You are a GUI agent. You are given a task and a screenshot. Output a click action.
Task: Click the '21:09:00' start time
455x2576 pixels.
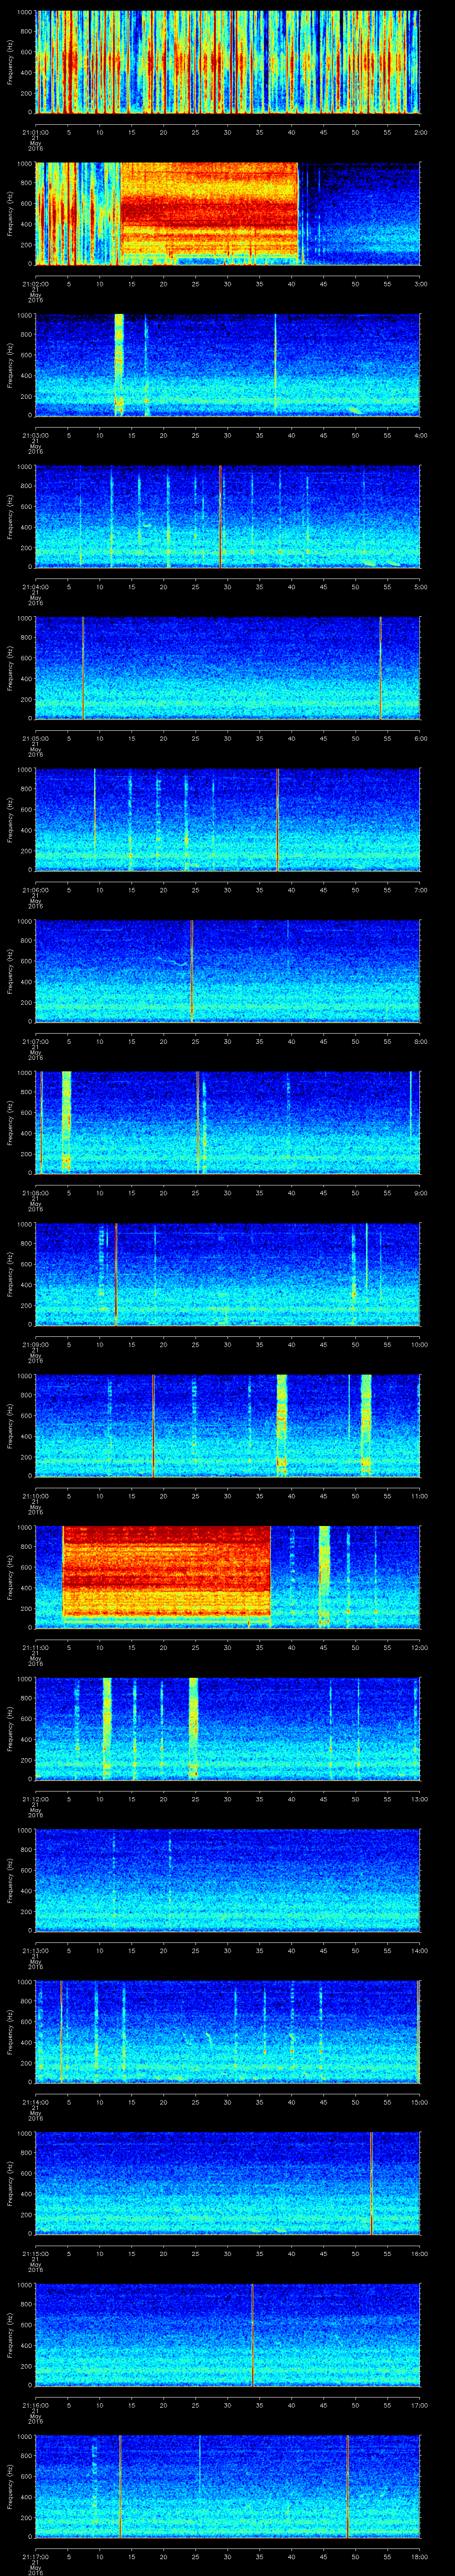[35, 1344]
